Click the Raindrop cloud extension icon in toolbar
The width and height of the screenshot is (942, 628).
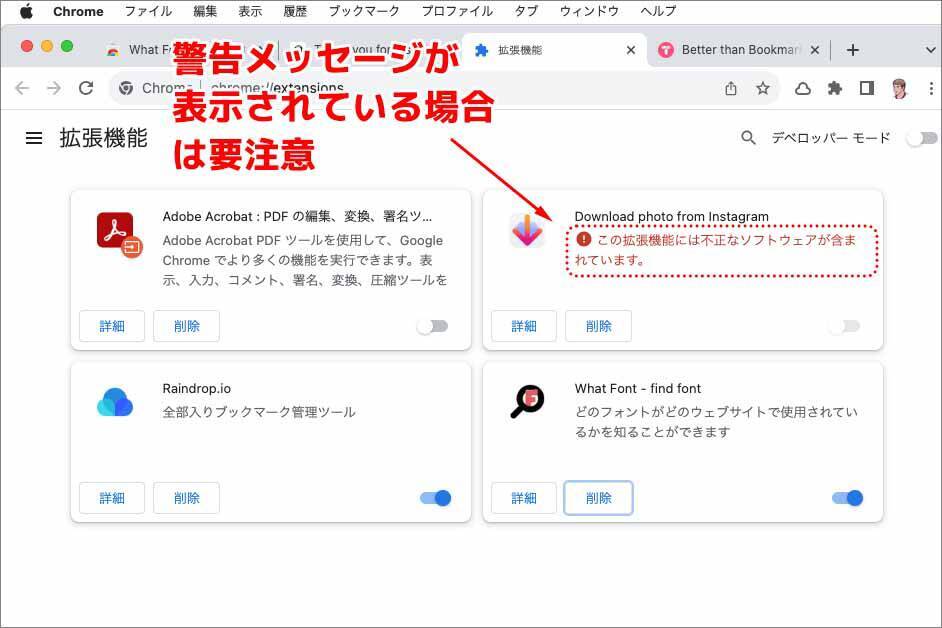click(803, 88)
